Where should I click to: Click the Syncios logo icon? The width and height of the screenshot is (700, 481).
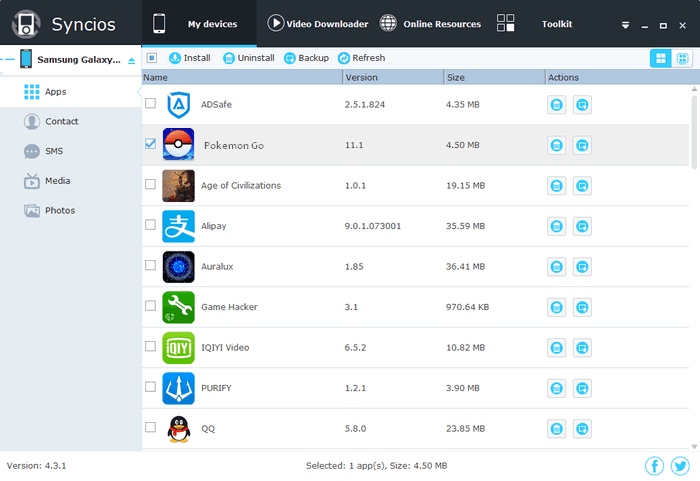[x=26, y=24]
